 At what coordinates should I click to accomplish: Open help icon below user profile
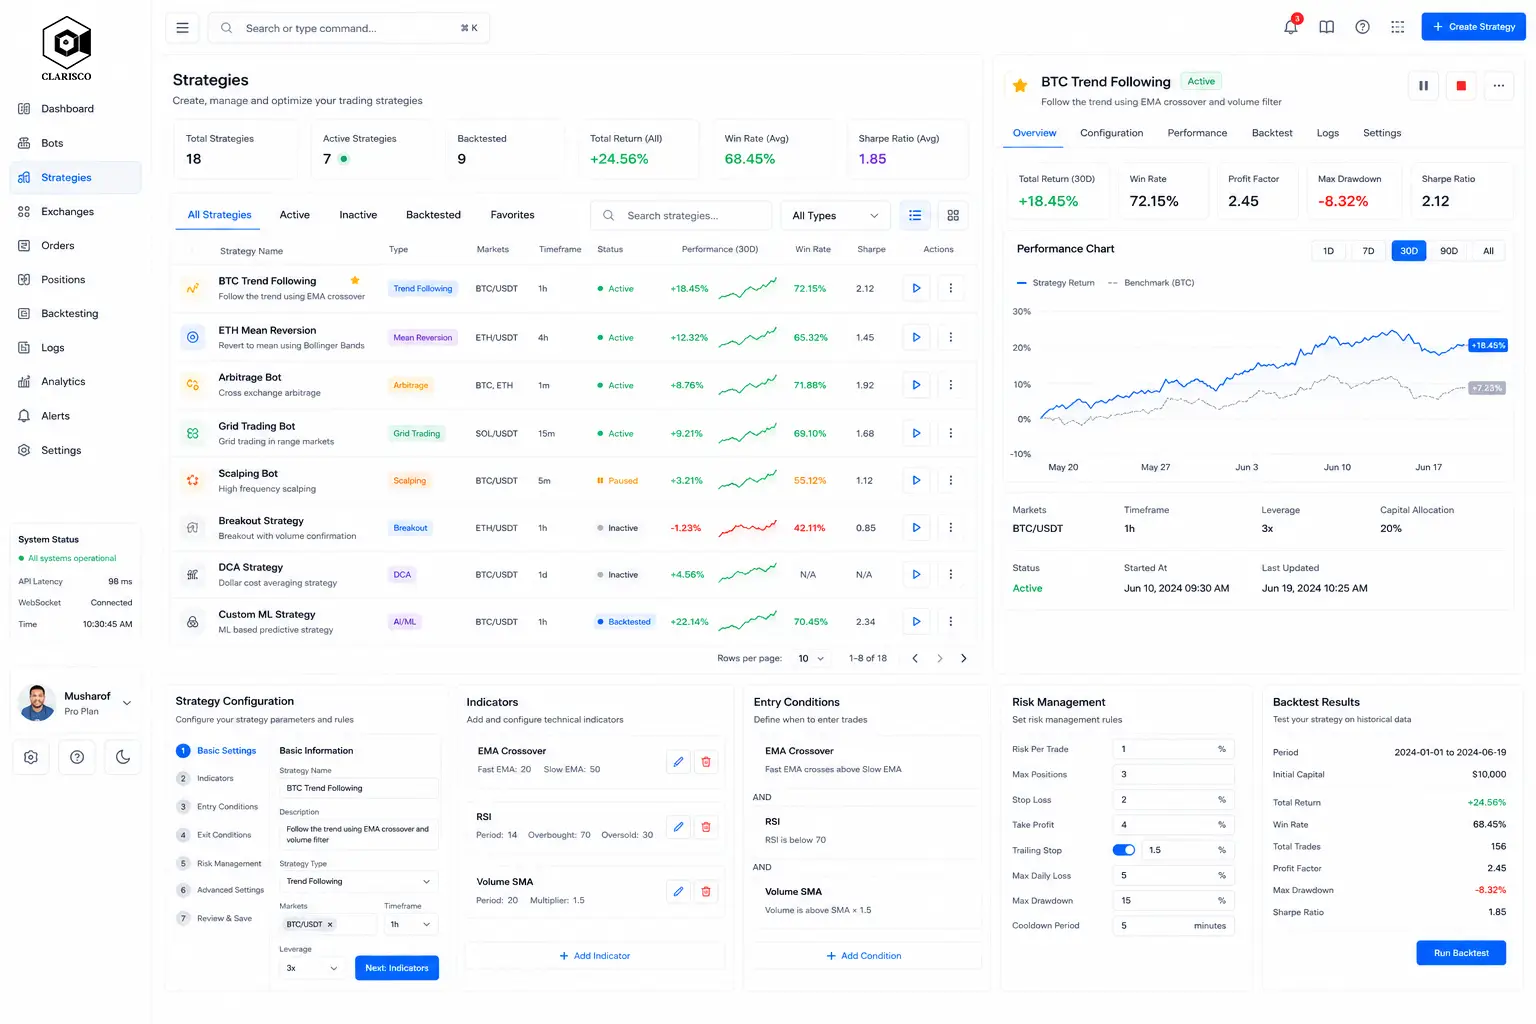click(x=77, y=757)
